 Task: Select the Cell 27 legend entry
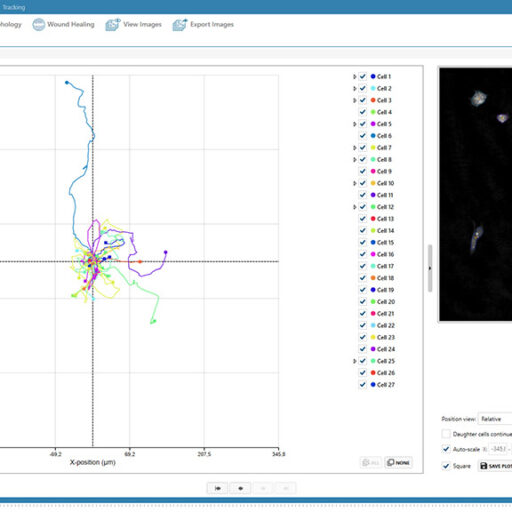[x=383, y=385]
